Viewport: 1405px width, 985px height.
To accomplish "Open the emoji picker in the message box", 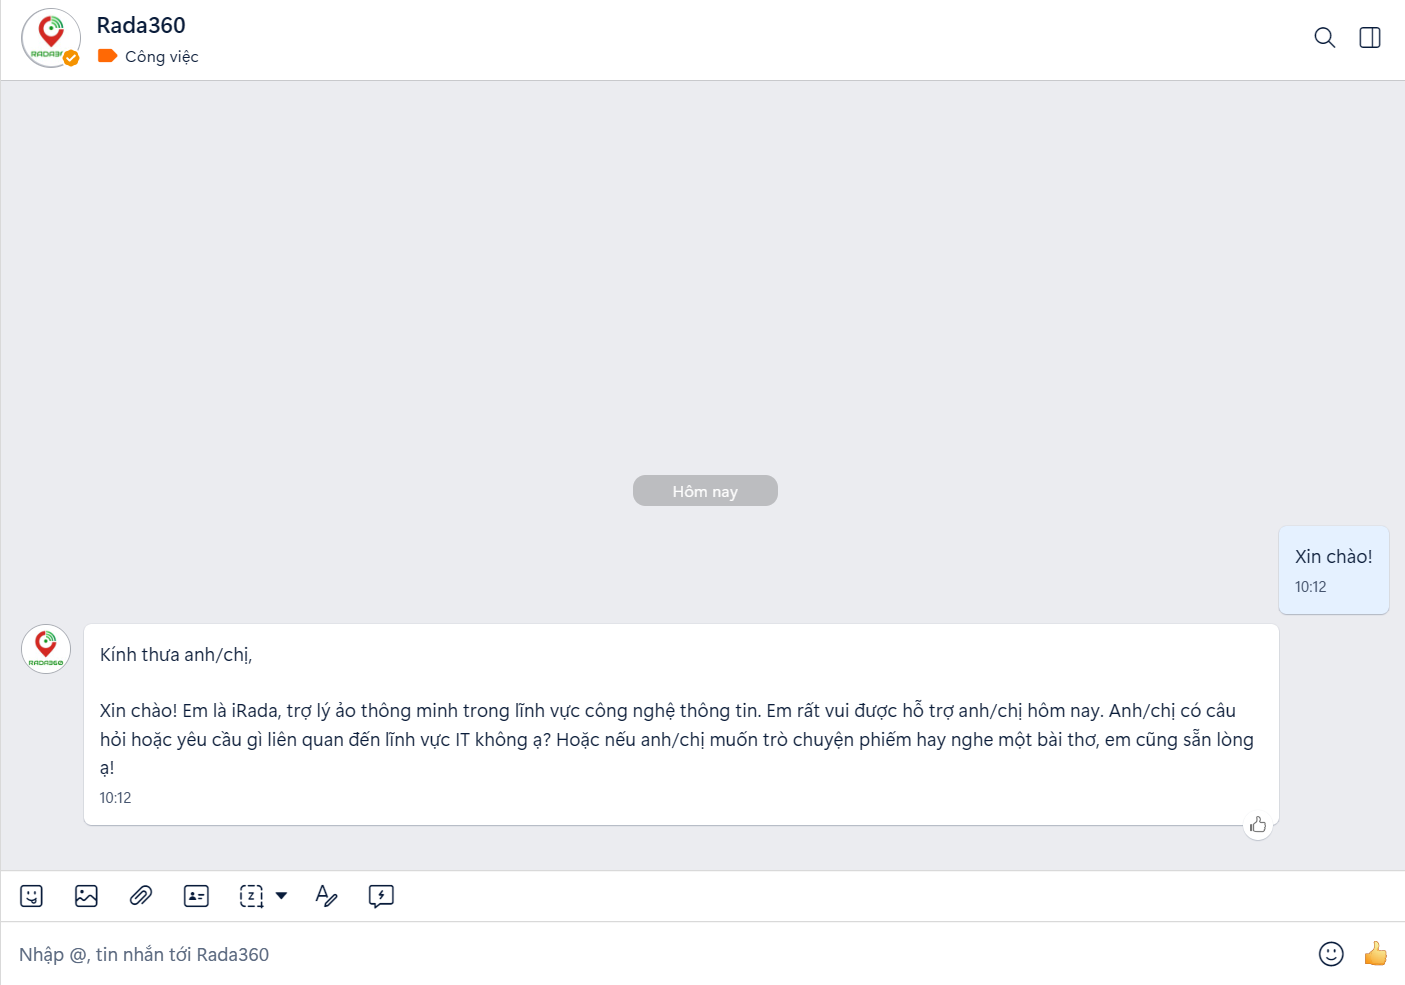I will coord(1331,954).
